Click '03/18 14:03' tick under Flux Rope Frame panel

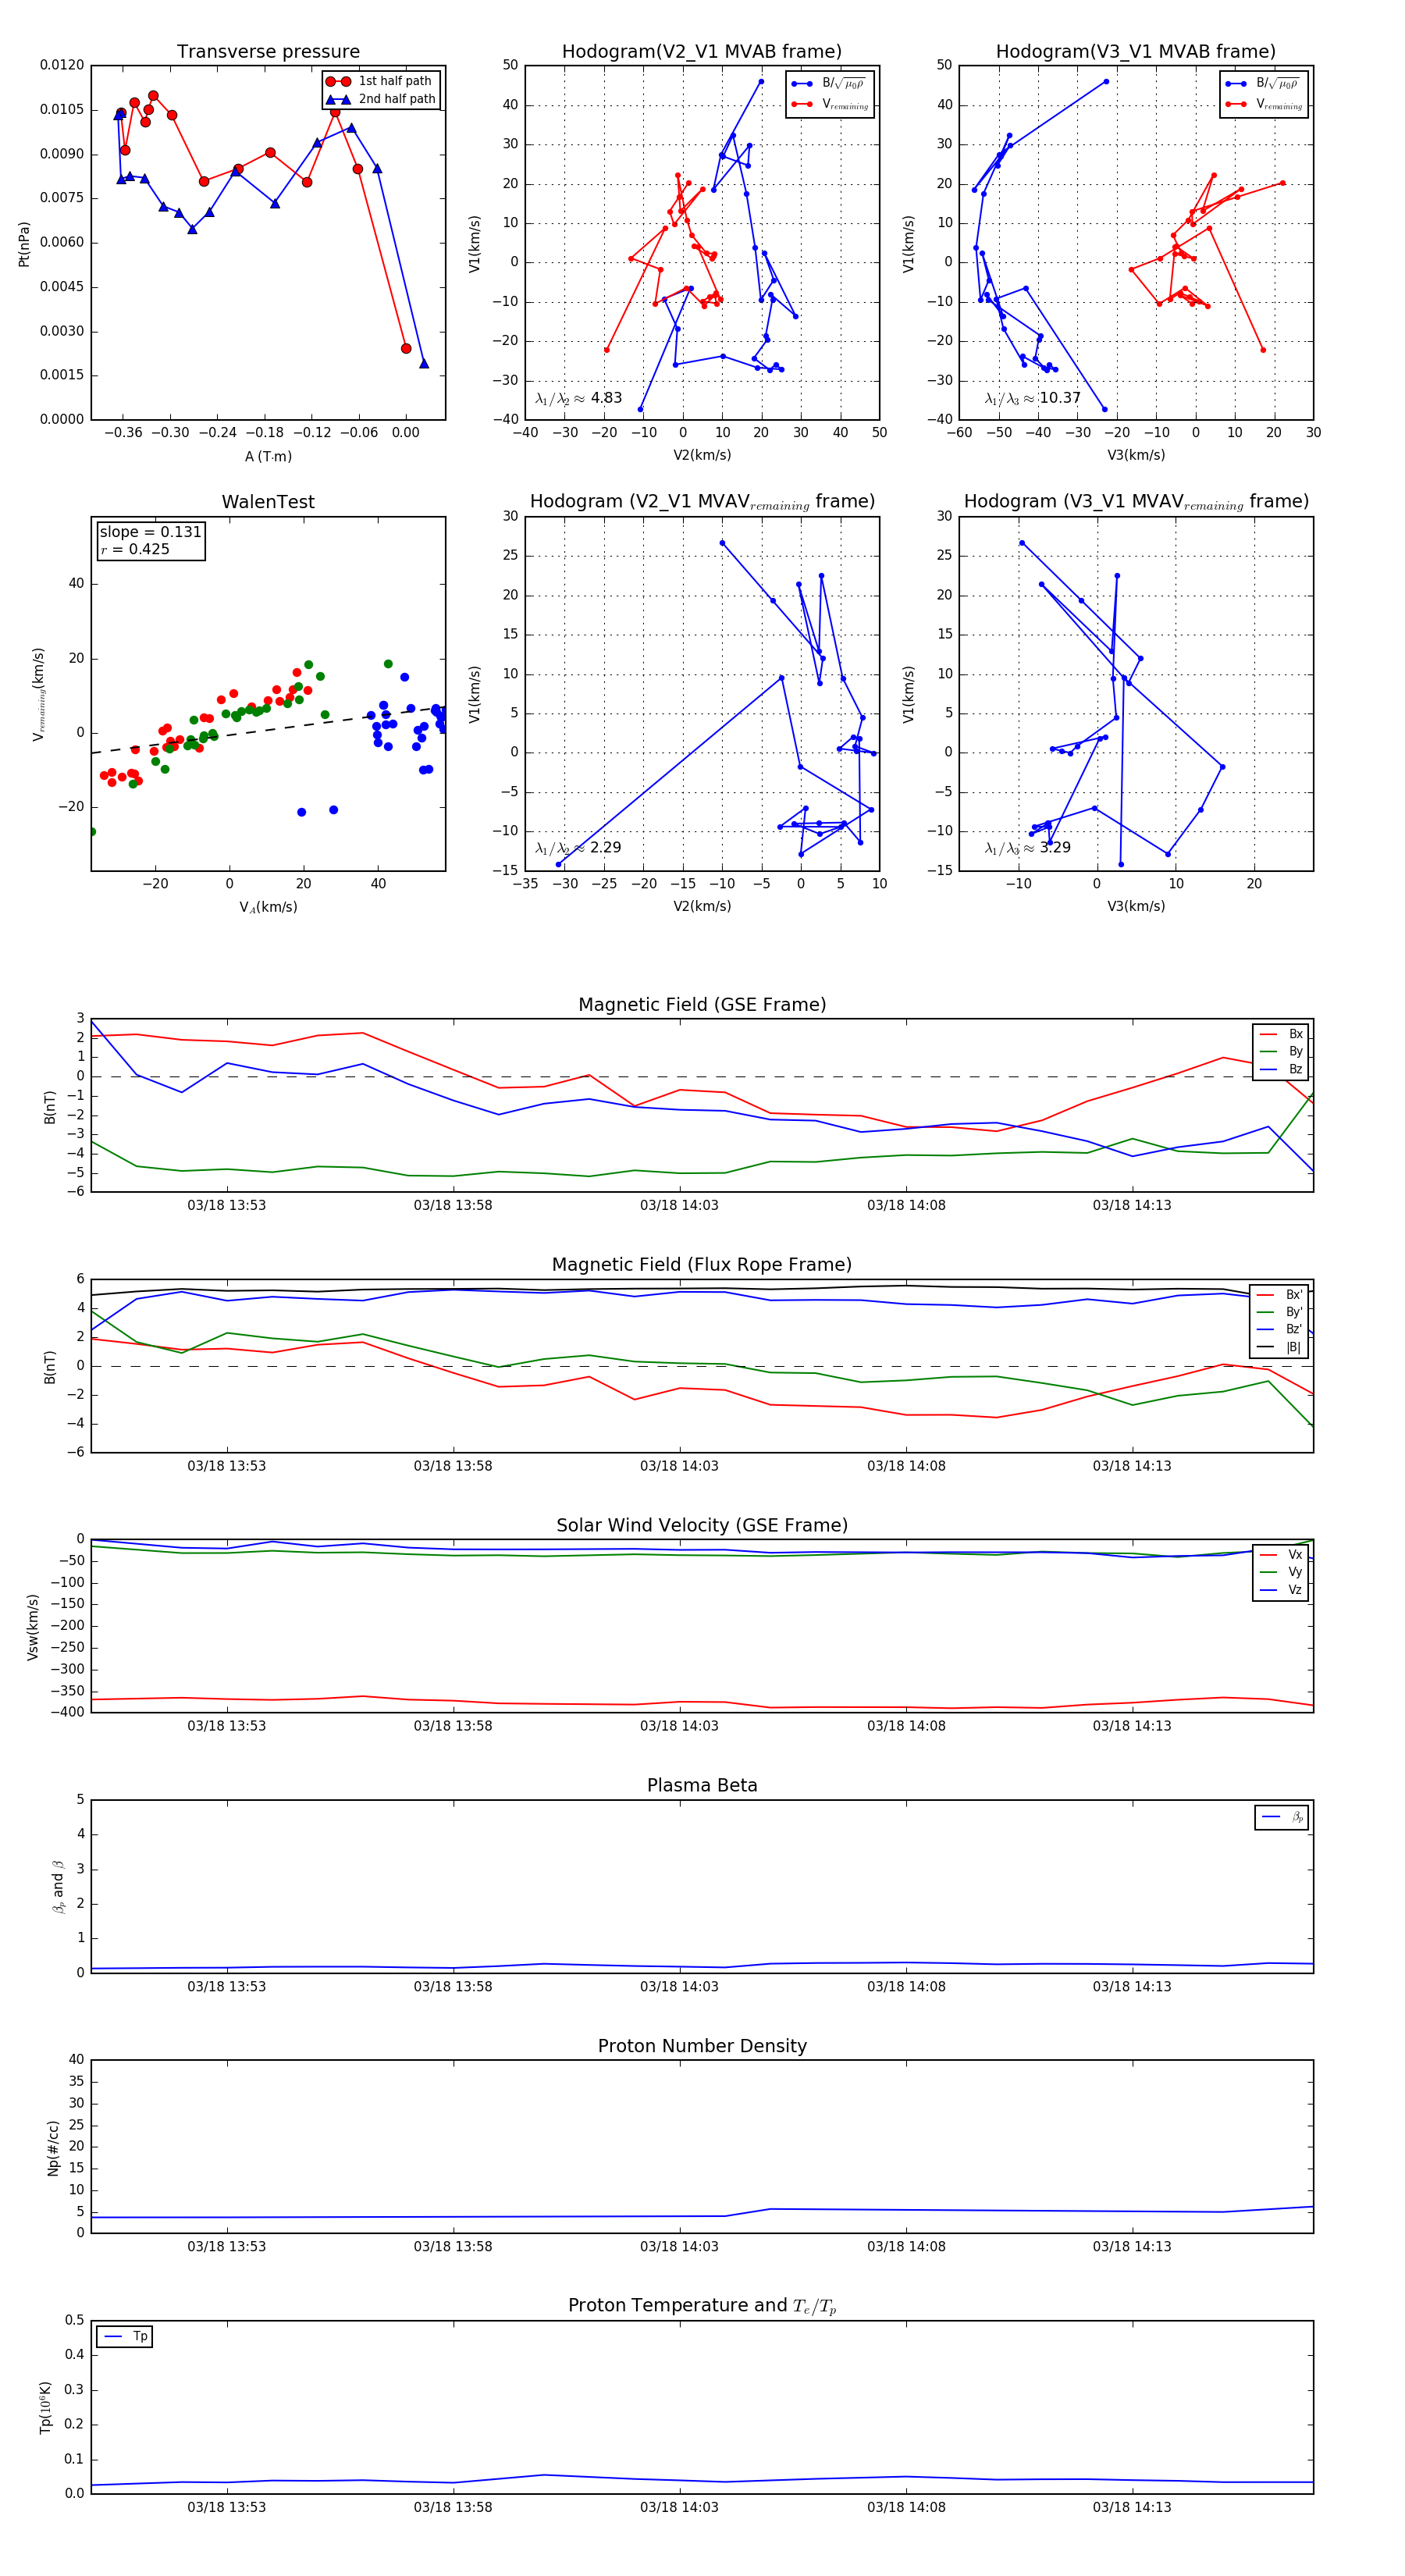point(679,1466)
